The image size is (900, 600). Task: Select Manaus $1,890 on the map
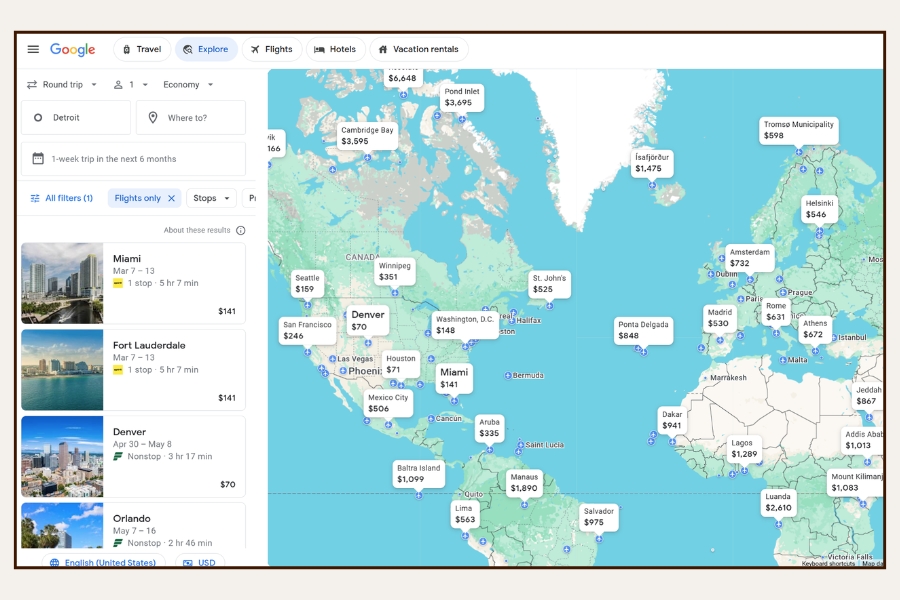pos(524,482)
